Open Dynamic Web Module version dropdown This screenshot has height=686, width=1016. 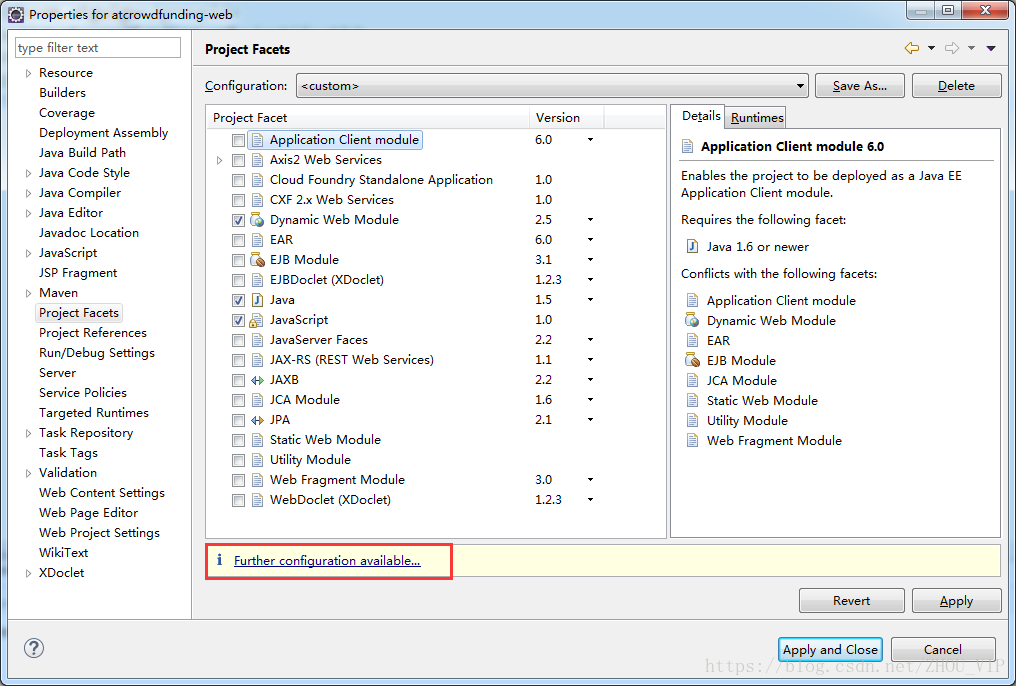tap(590, 220)
